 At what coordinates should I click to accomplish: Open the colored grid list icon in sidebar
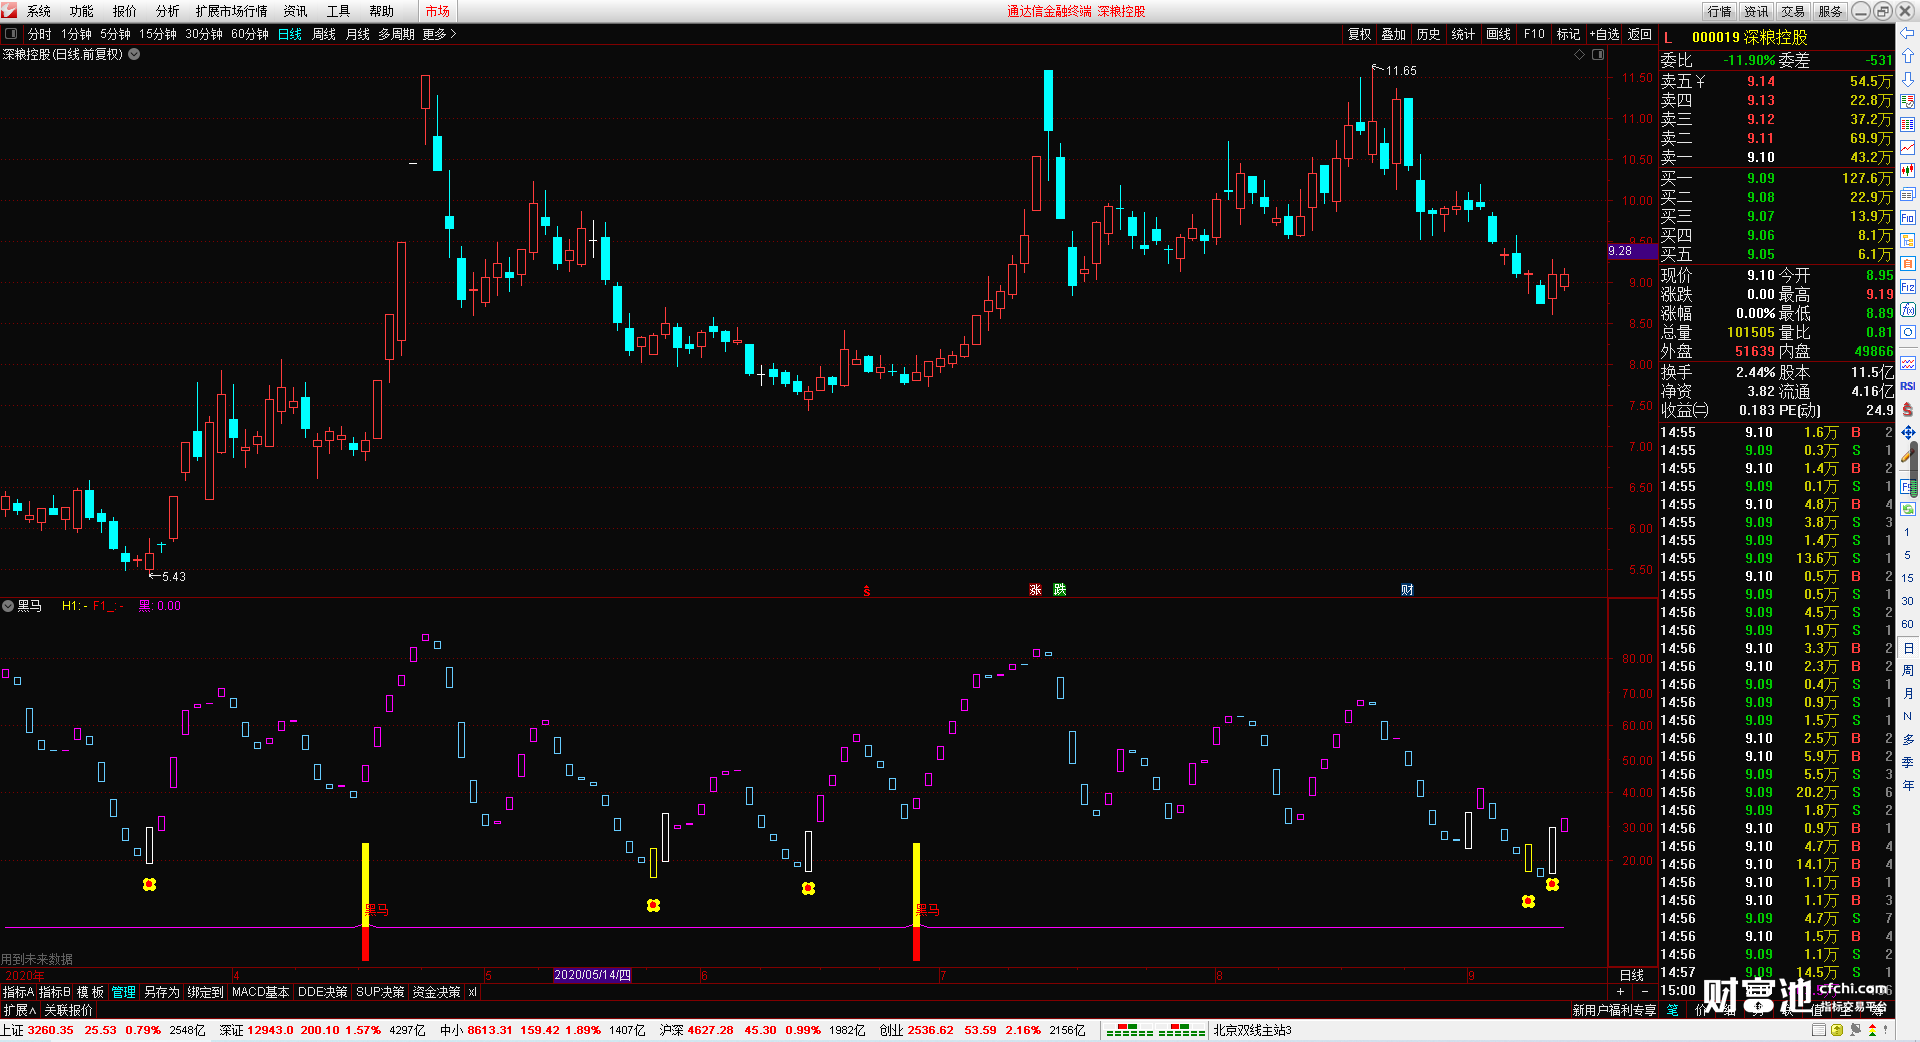coord(1908,125)
